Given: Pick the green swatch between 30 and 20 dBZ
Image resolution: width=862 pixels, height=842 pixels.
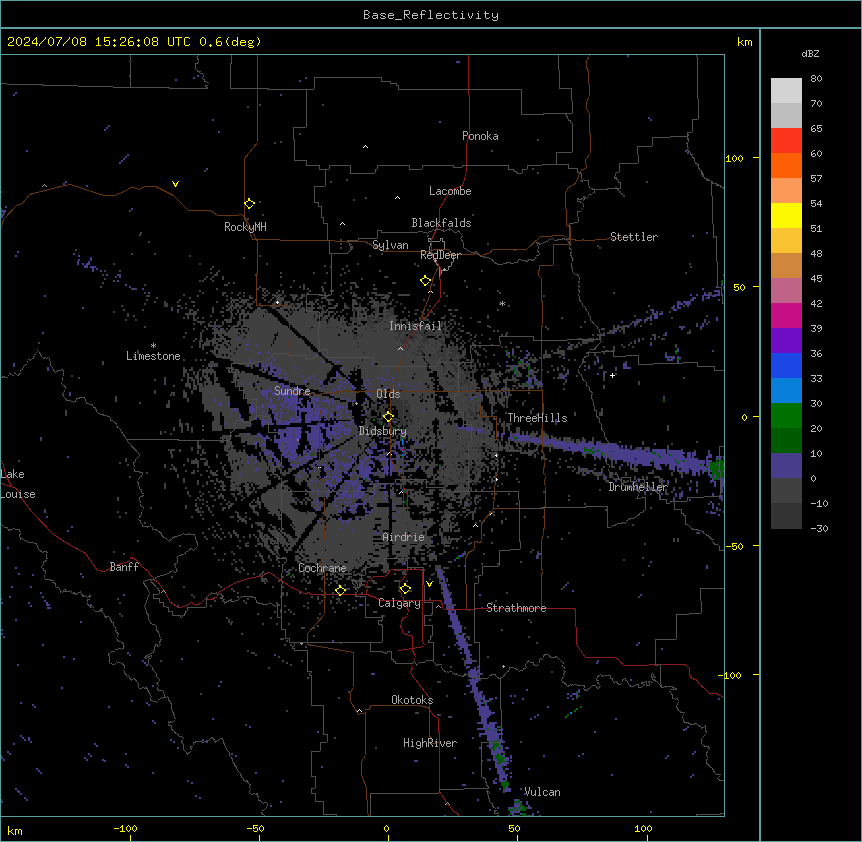Looking at the screenshot, I should tap(786, 416).
